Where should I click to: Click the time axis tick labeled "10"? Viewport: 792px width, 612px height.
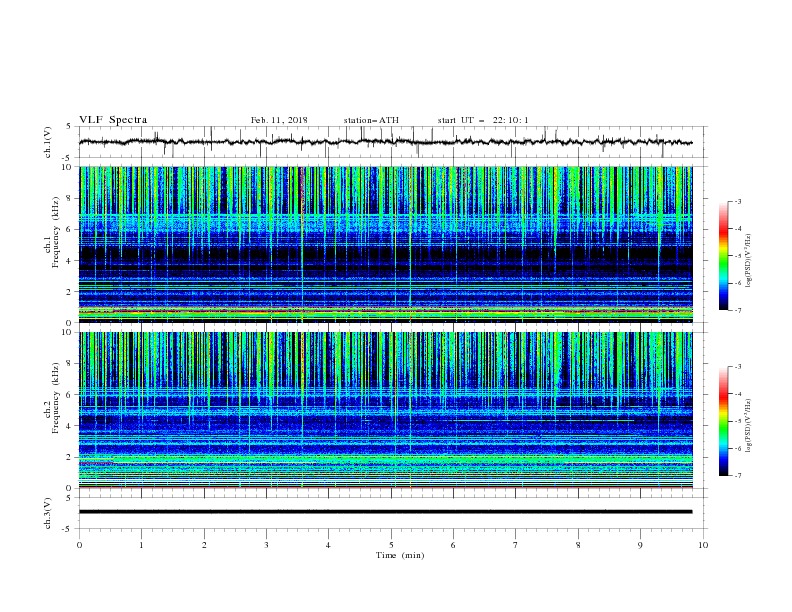pos(703,545)
